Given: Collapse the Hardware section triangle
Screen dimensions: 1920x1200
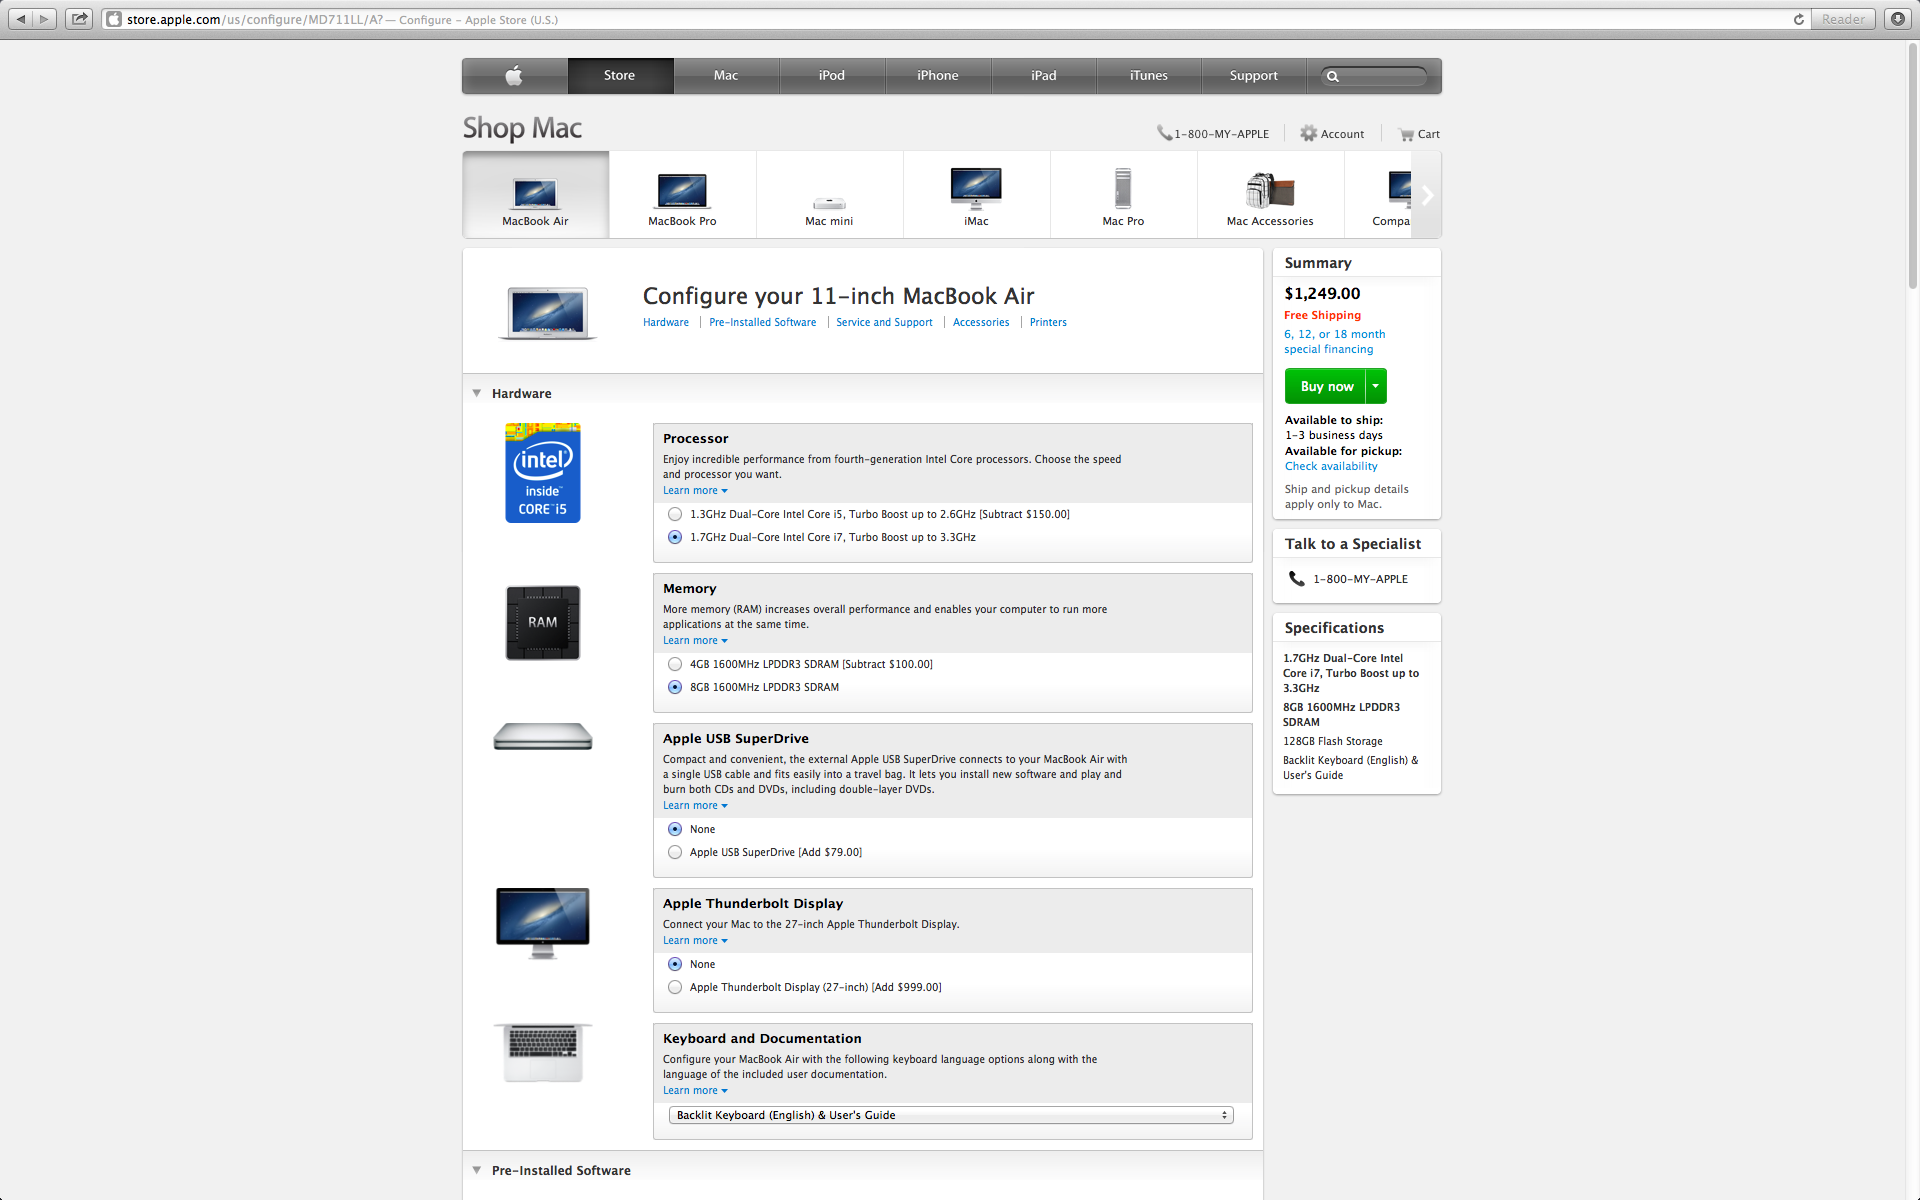Looking at the screenshot, I should pyautogui.click(x=477, y=394).
